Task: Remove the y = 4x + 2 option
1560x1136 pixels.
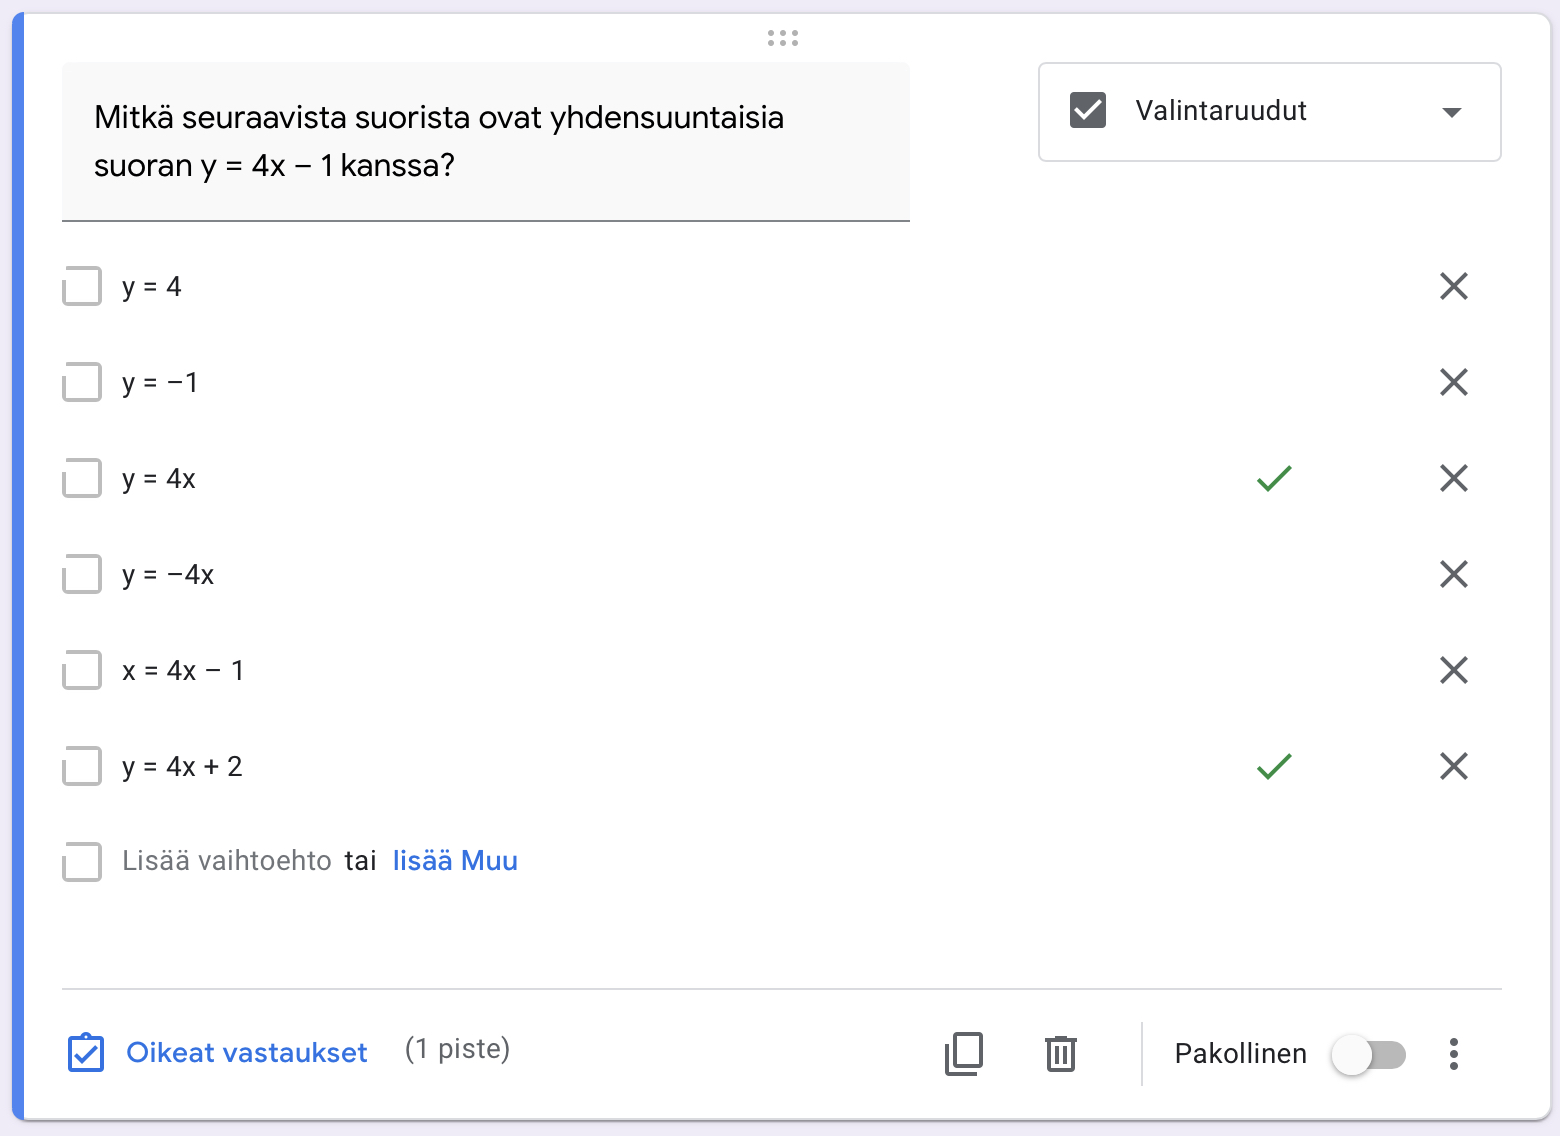Action: tap(1453, 766)
